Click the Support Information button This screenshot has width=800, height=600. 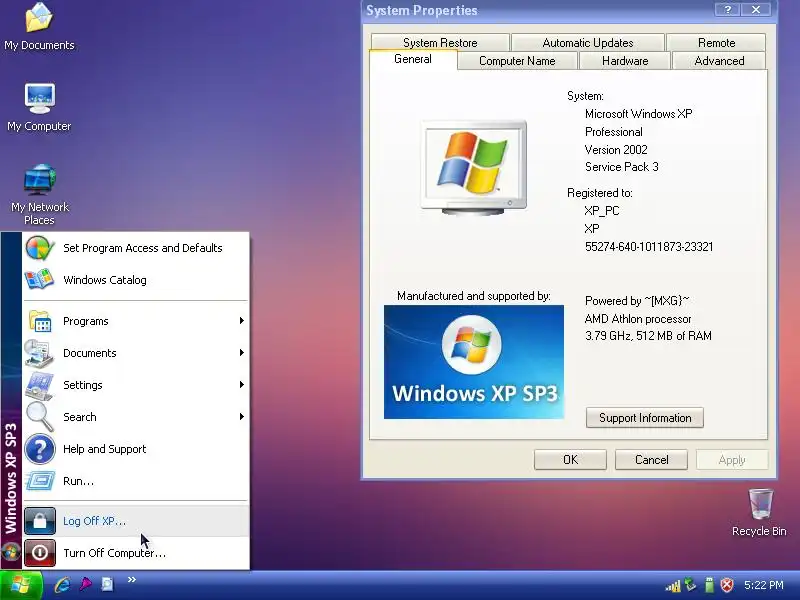click(645, 418)
